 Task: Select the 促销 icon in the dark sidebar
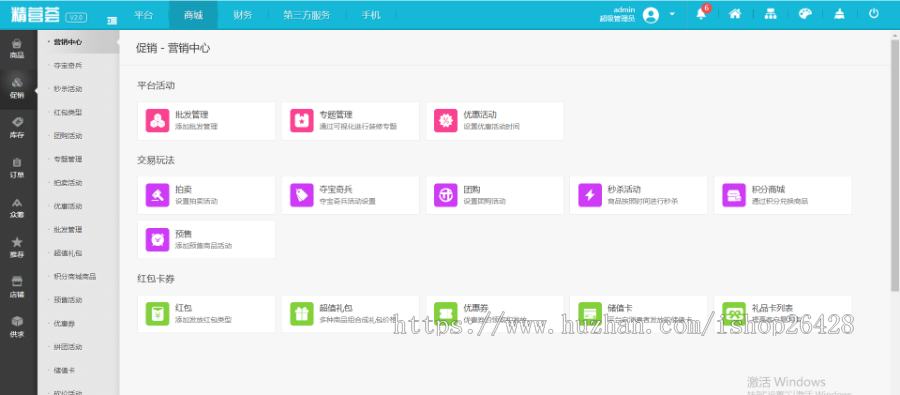click(x=17, y=88)
